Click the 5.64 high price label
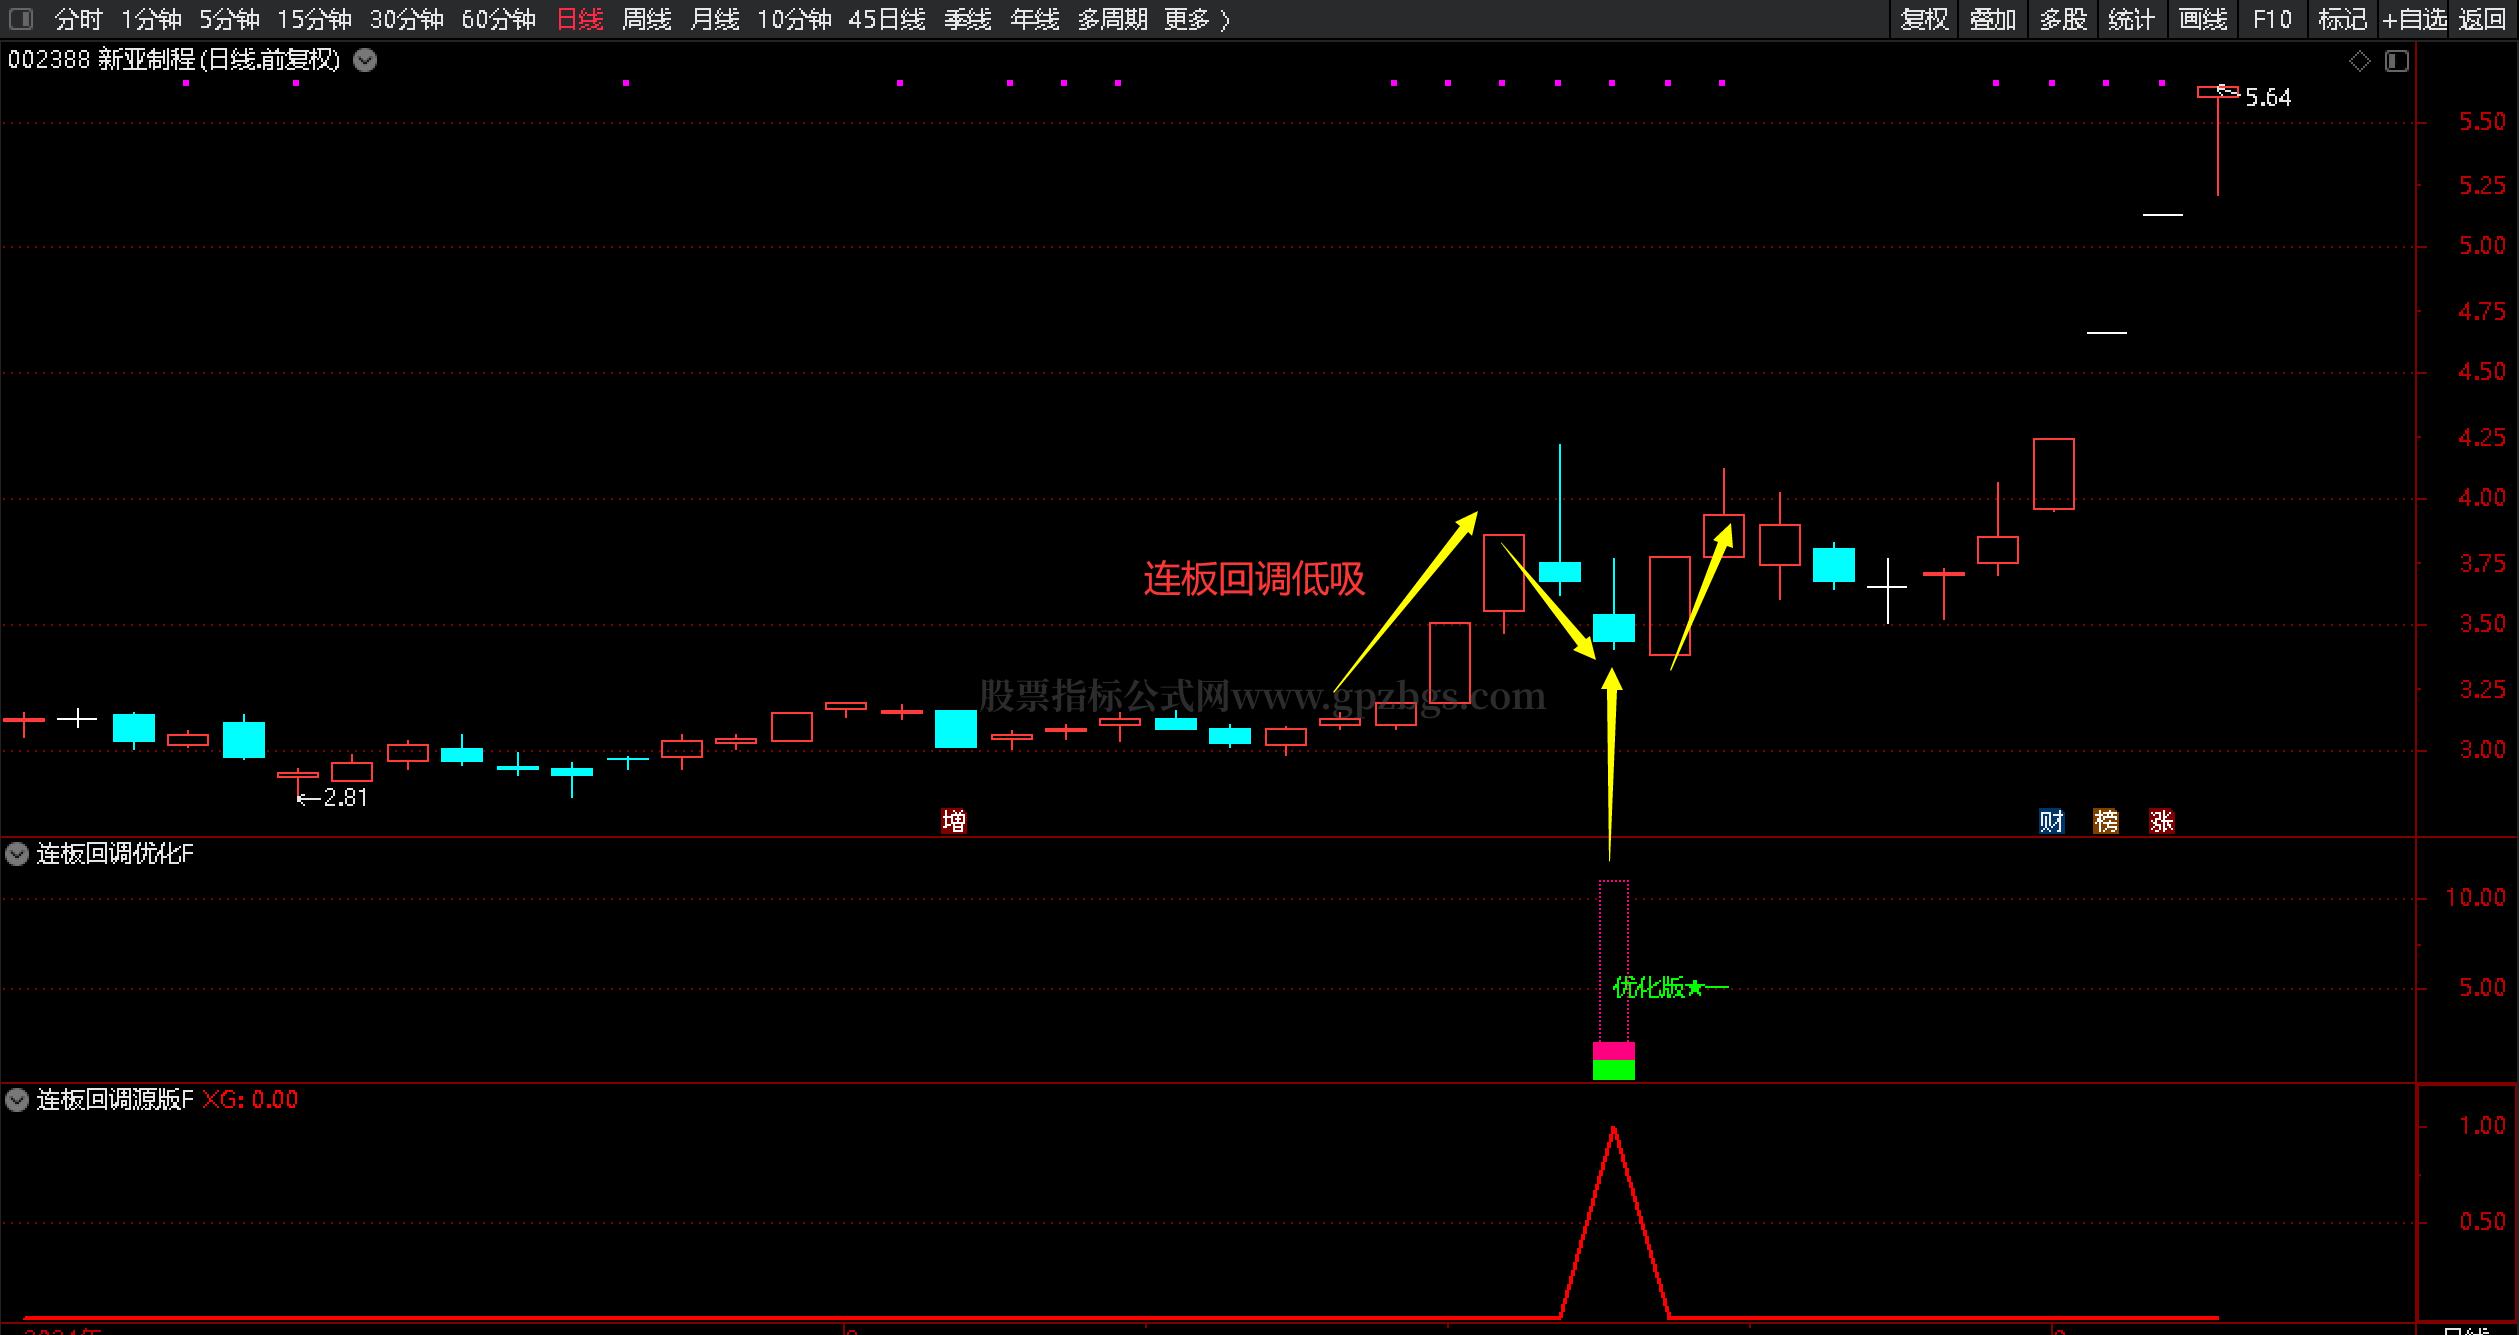The image size is (2519, 1335). pyautogui.click(x=2268, y=97)
